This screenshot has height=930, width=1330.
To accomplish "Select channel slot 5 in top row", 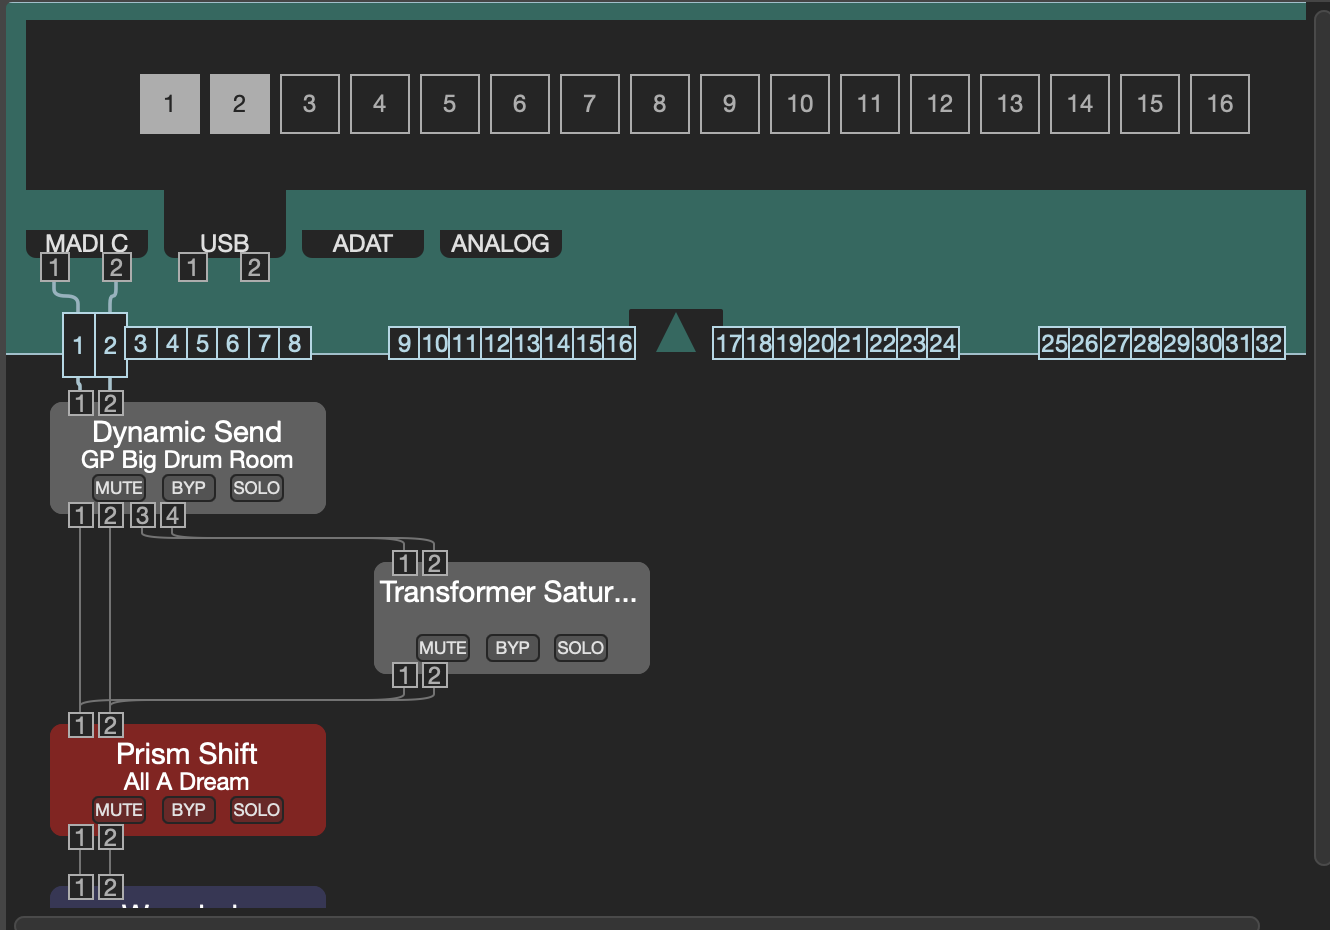I will (x=449, y=104).
